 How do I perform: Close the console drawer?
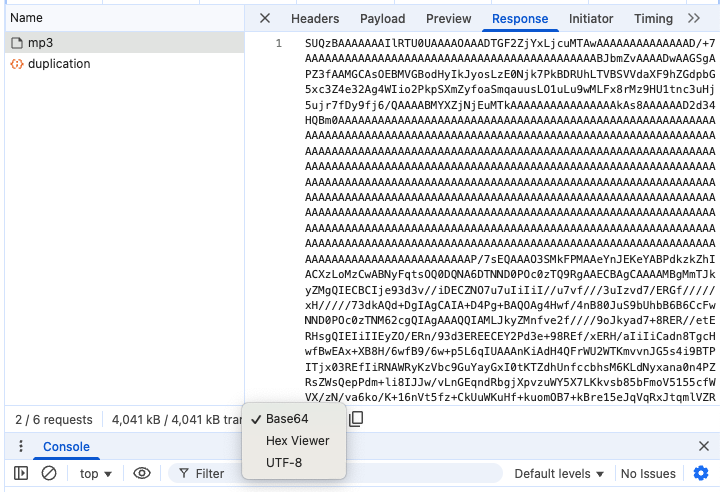(x=702, y=446)
